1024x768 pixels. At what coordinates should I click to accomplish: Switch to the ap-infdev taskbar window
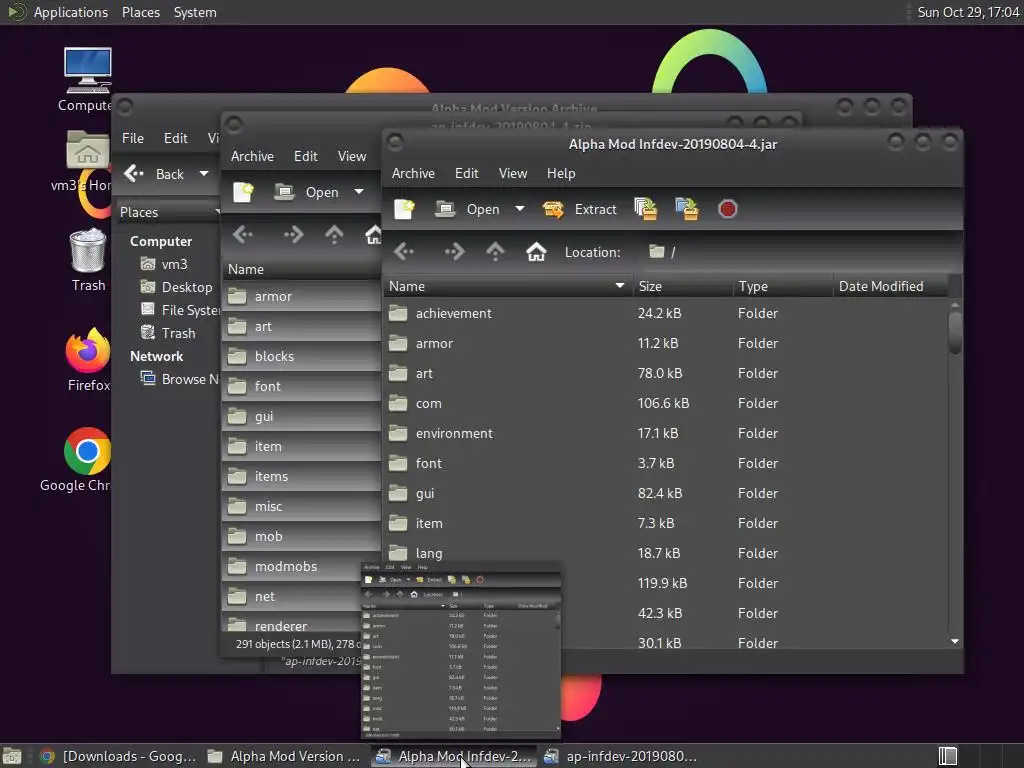(x=621, y=756)
